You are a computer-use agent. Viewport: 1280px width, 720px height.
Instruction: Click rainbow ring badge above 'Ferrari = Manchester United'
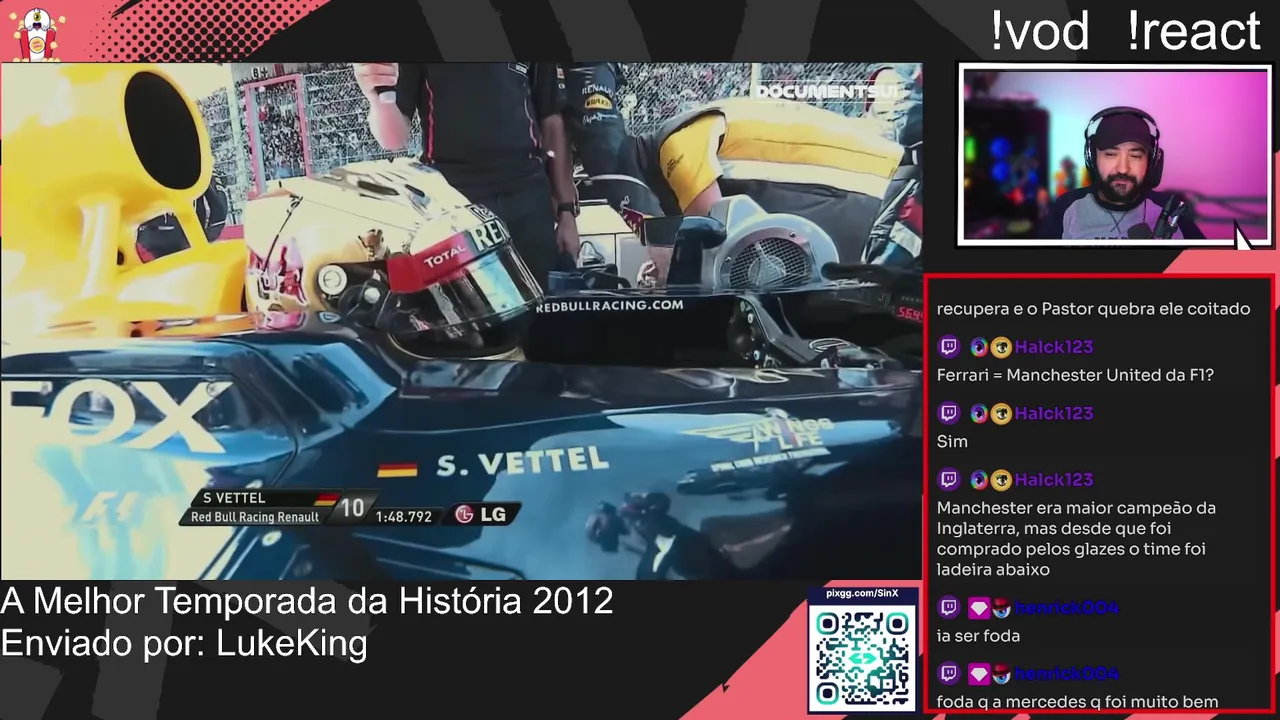pyautogui.click(x=979, y=347)
